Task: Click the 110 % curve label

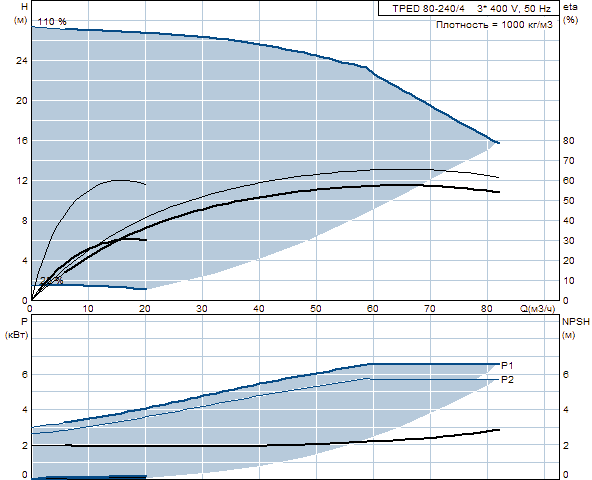Action: click(x=52, y=22)
